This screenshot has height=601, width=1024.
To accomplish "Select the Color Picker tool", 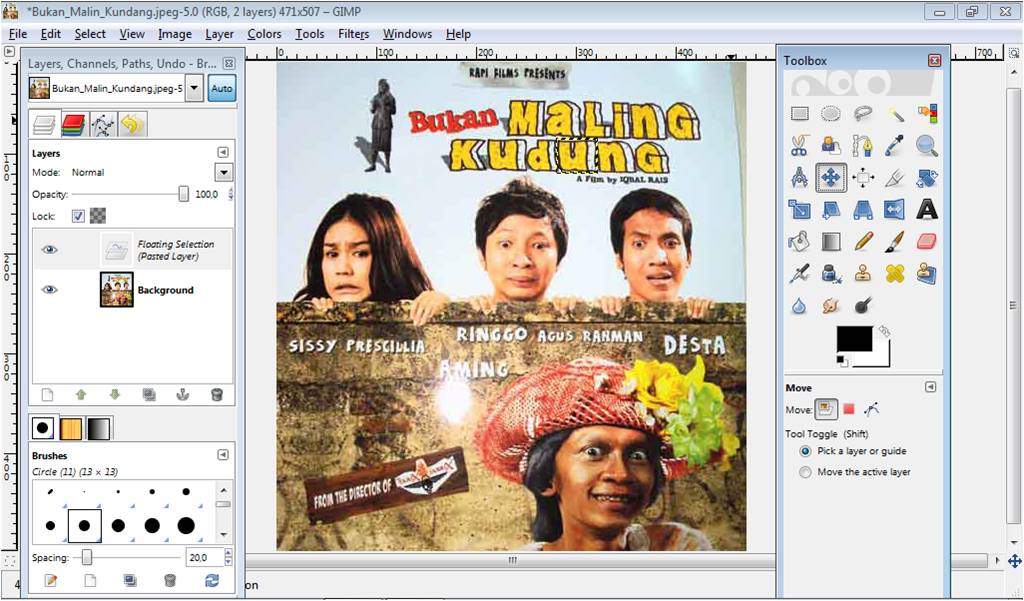I will [x=895, y=146].
